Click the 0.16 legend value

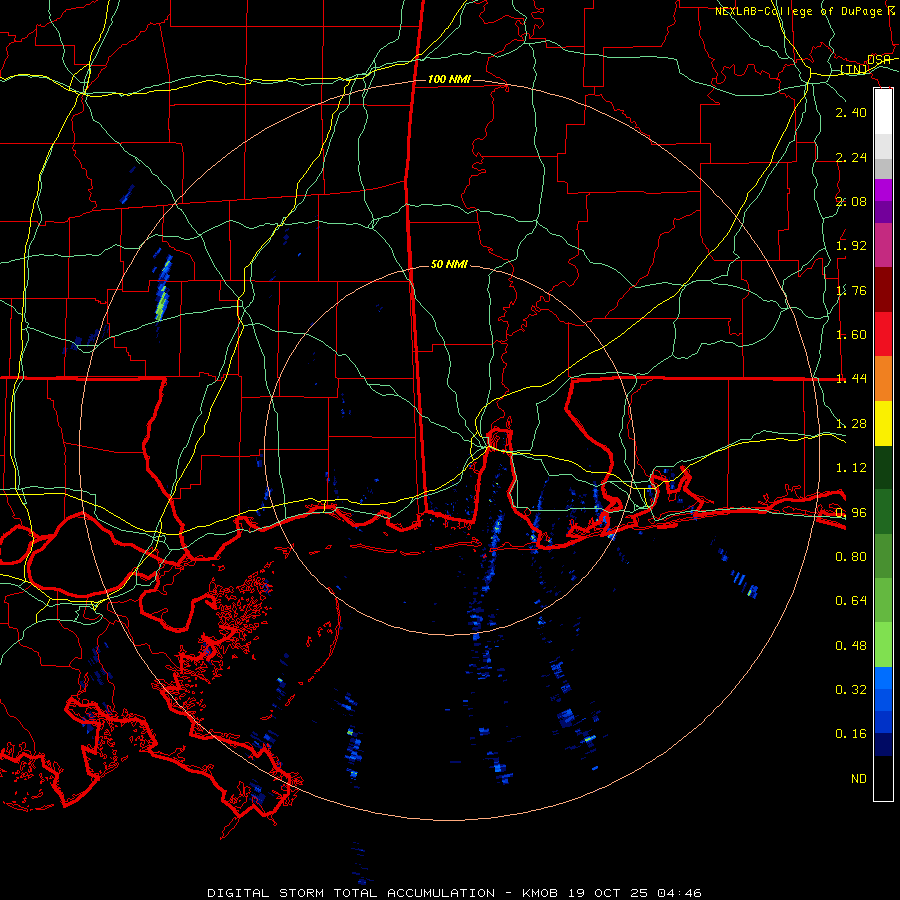[851, 734]
